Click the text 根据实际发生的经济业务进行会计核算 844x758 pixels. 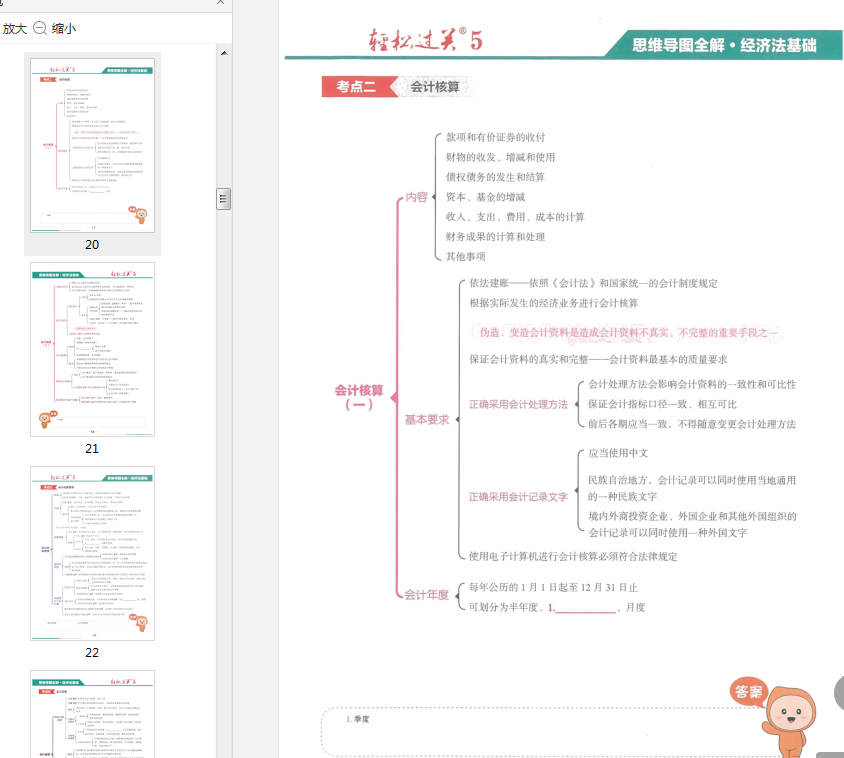click(x=553, y=303)
